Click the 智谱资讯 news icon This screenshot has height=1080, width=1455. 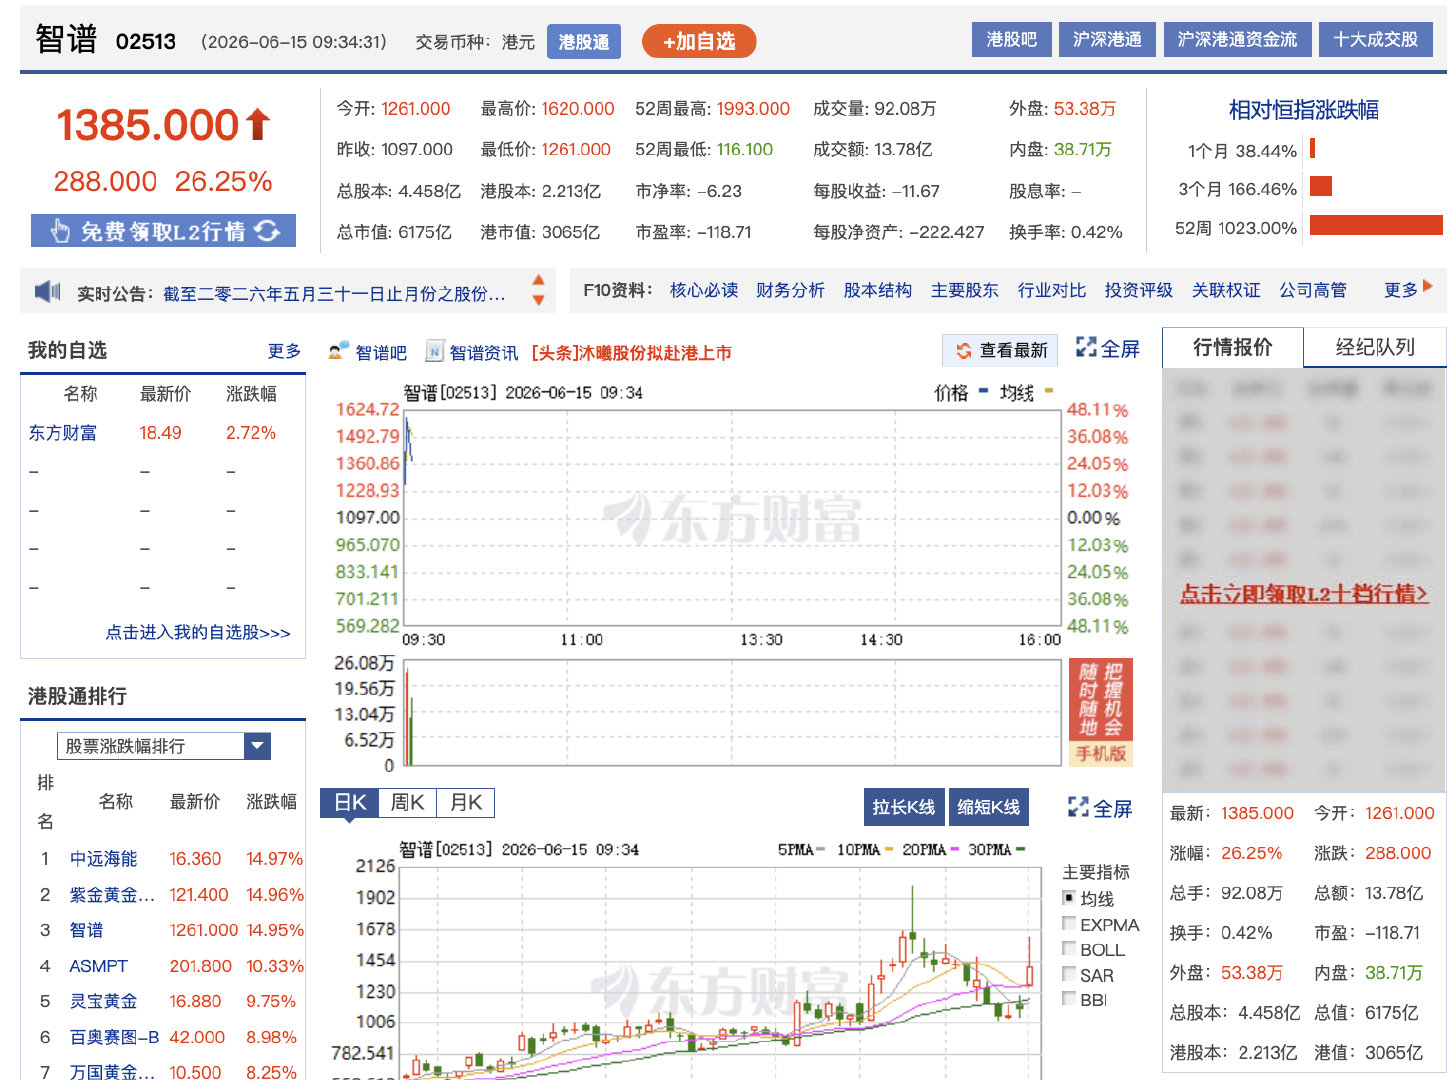click(434, 351)
